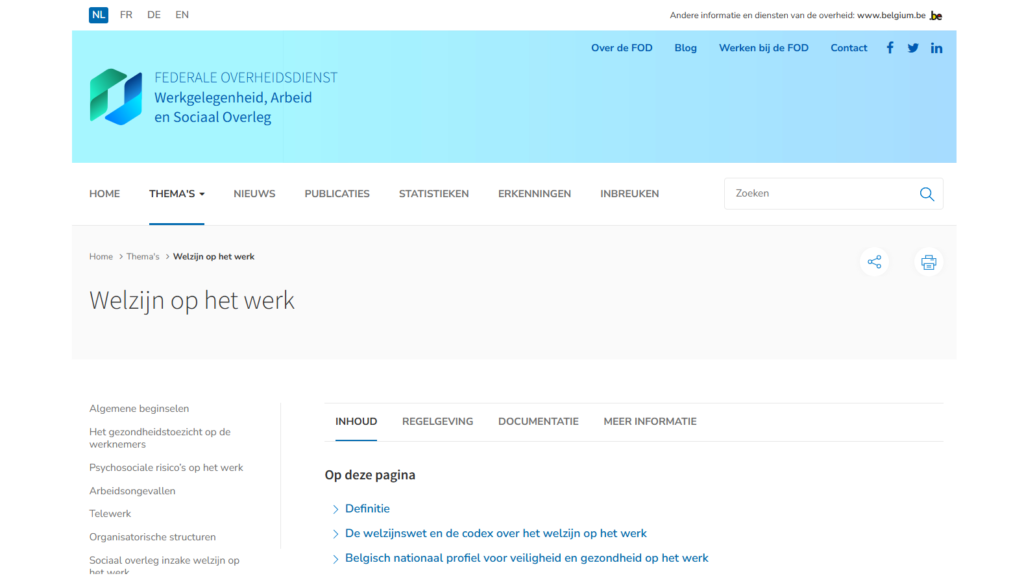
Task: Open Over de FOD link
Action: (622, 48)
